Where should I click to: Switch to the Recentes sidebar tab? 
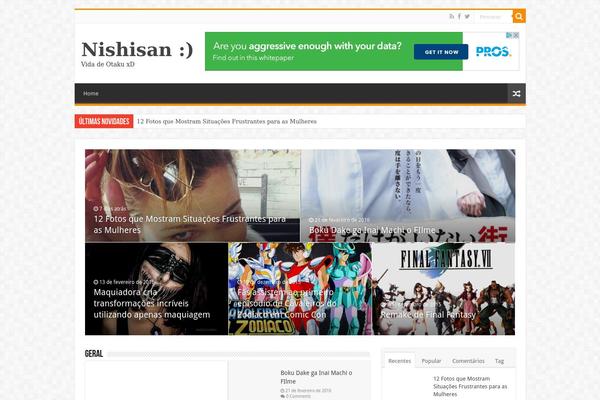coord(399,361)
